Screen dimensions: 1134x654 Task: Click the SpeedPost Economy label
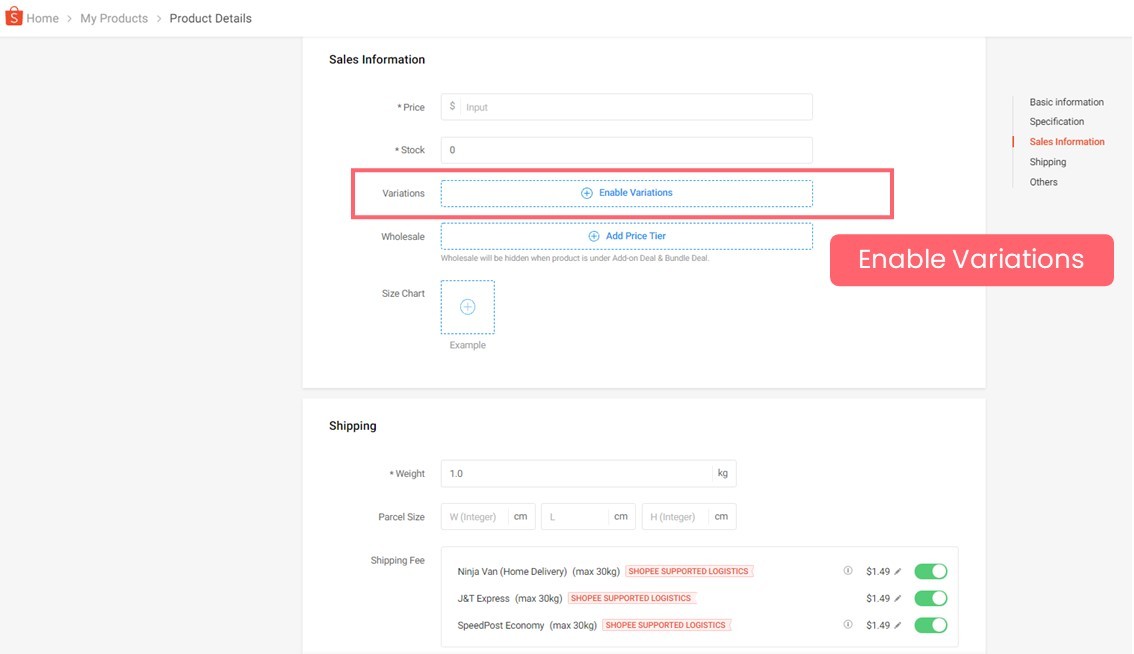500,625
